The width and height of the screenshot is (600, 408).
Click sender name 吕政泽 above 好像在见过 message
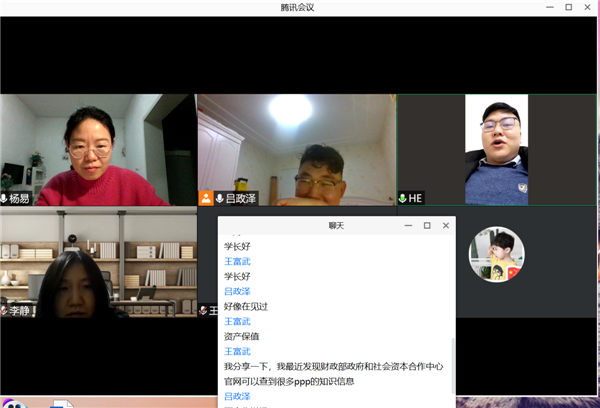236,291
